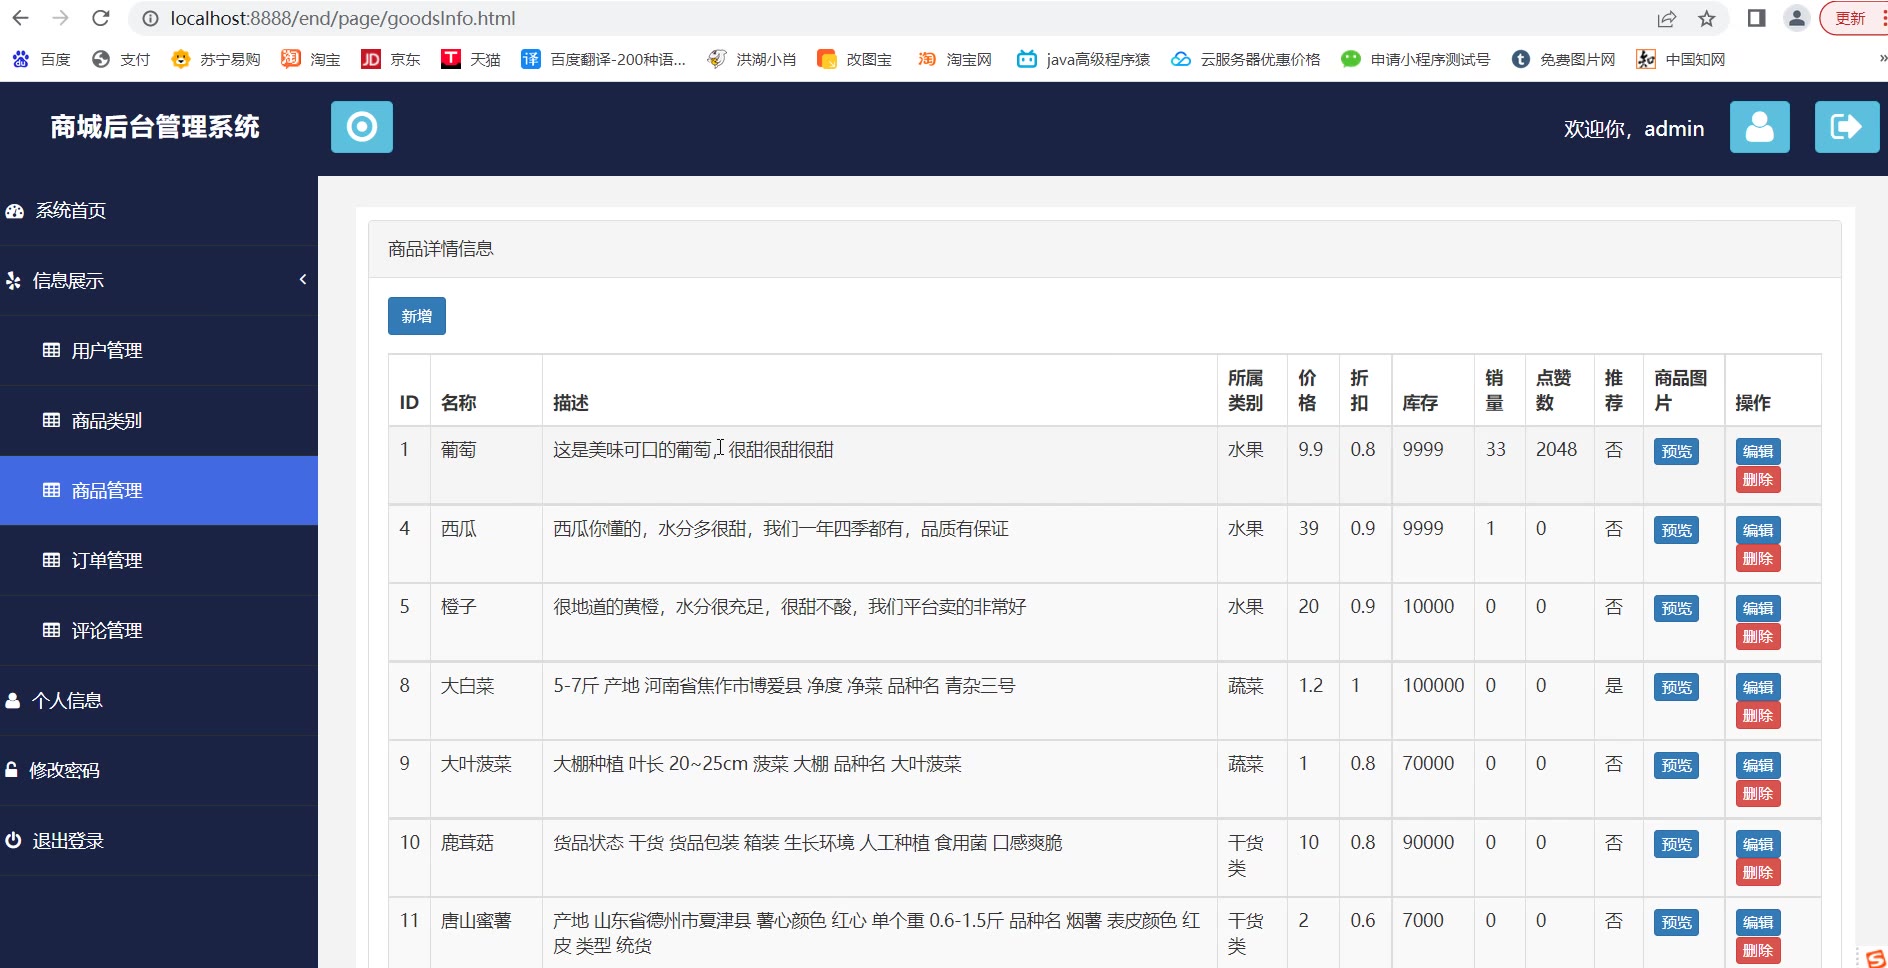The height and width of the screenshot is (968, 1888).
Task: Open the 京东 bookmark
Action: (391, 59)
